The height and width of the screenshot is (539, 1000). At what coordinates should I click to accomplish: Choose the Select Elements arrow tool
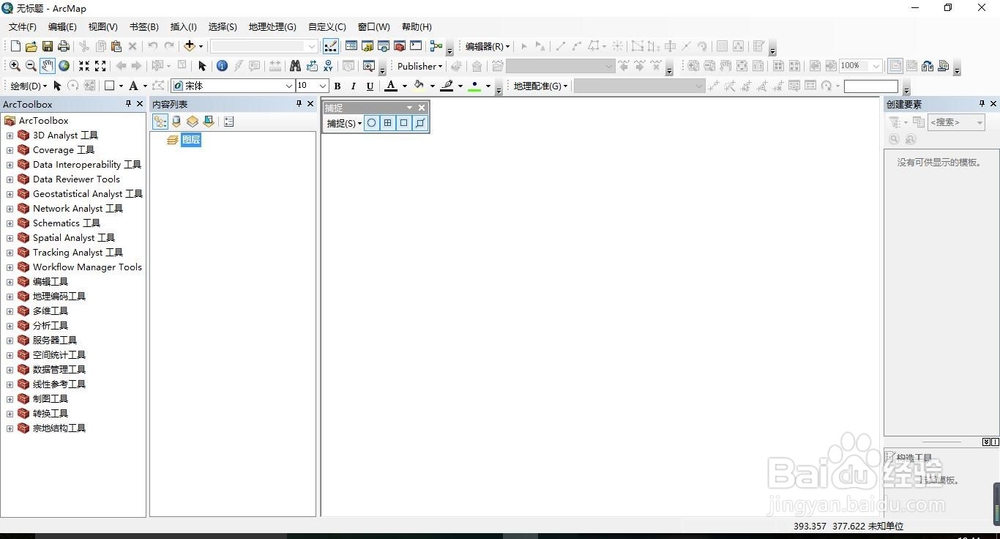202,66
